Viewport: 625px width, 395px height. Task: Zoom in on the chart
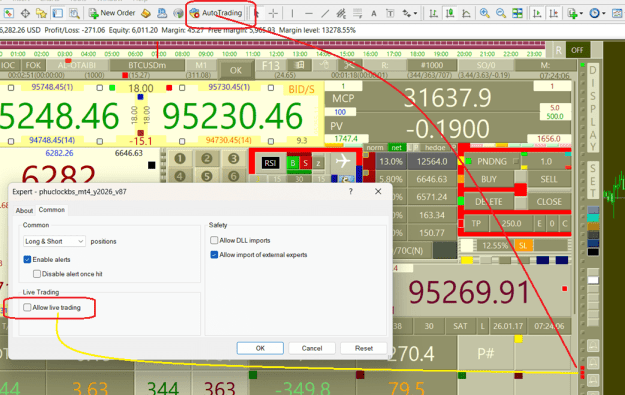click(x=485, y=14)
